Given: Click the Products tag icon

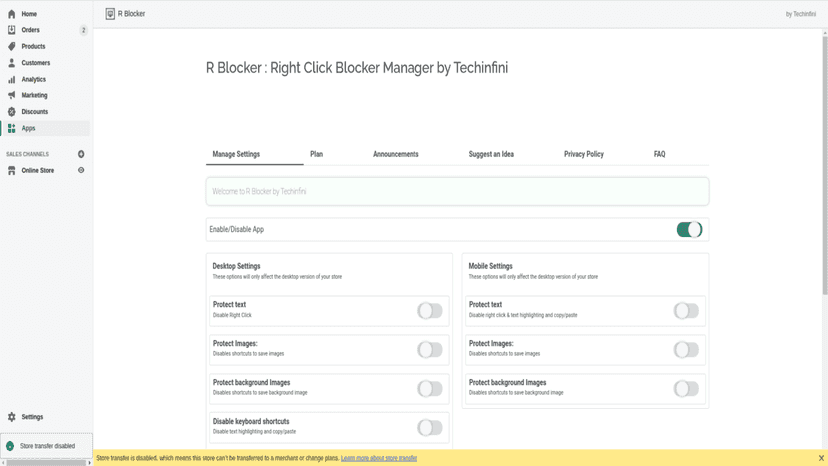Looking at the screenshot, I should (x=12, y=46).
